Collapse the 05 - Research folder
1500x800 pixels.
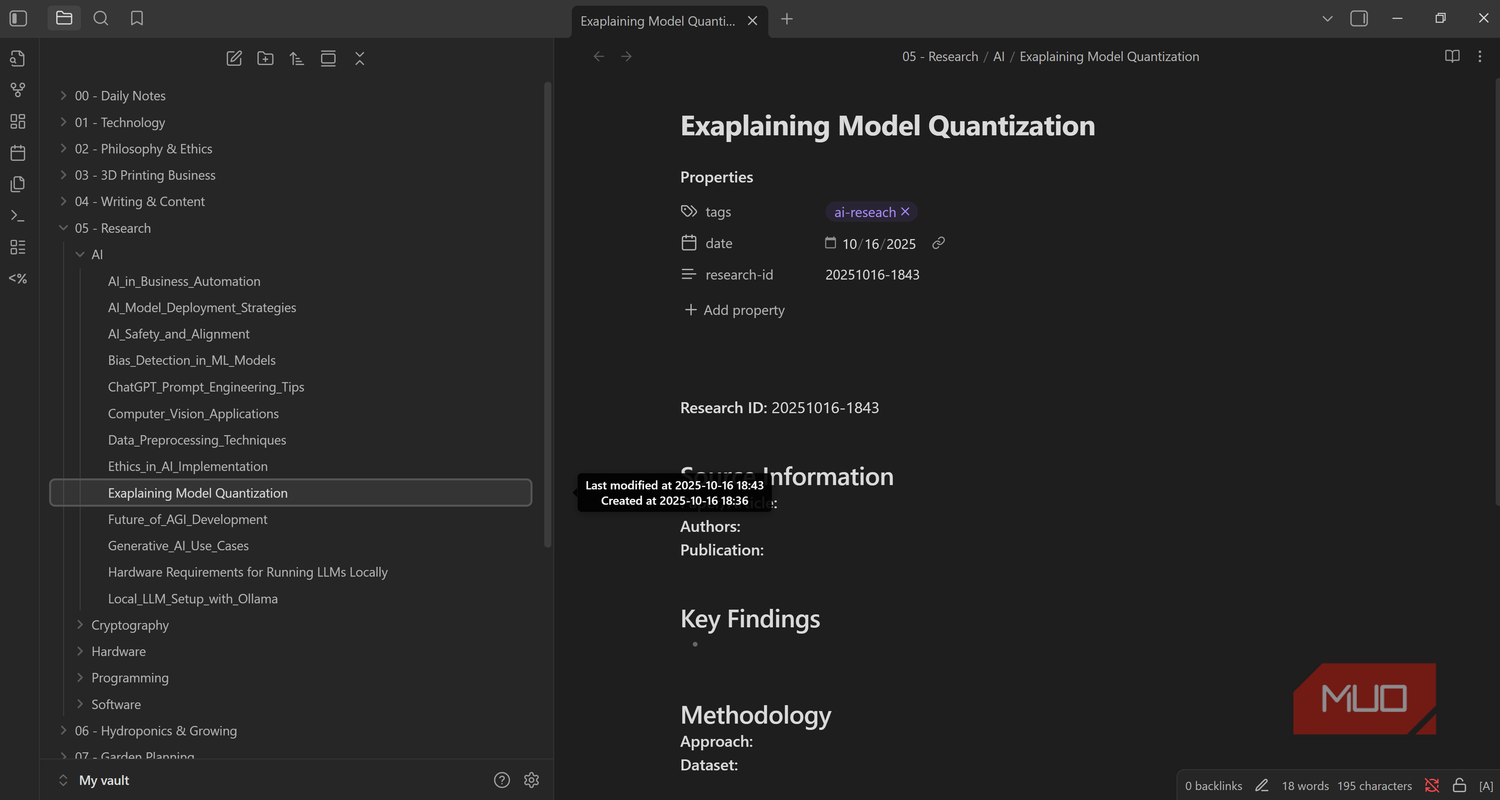112,228
